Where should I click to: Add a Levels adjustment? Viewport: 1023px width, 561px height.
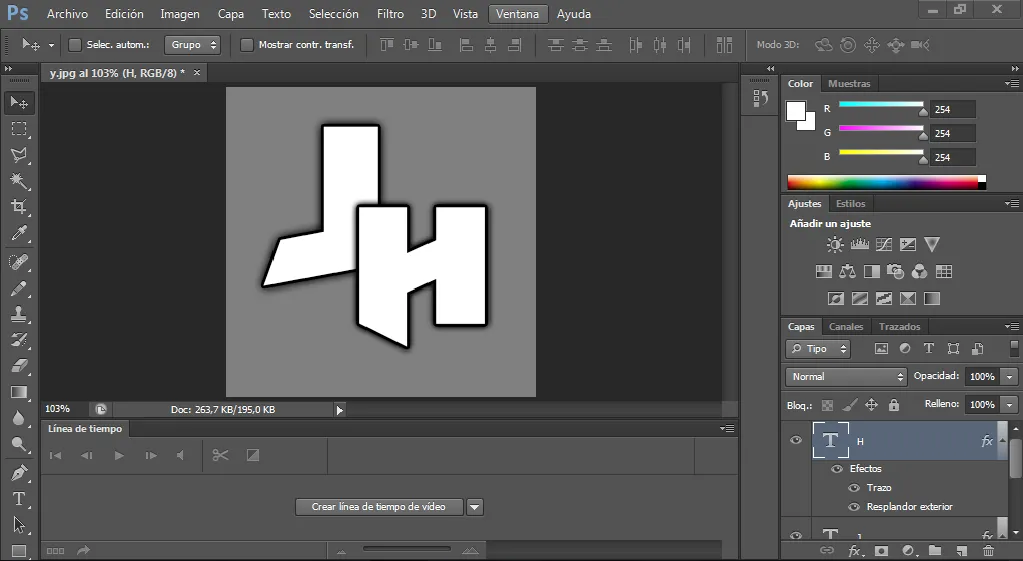tap(859, 245)
